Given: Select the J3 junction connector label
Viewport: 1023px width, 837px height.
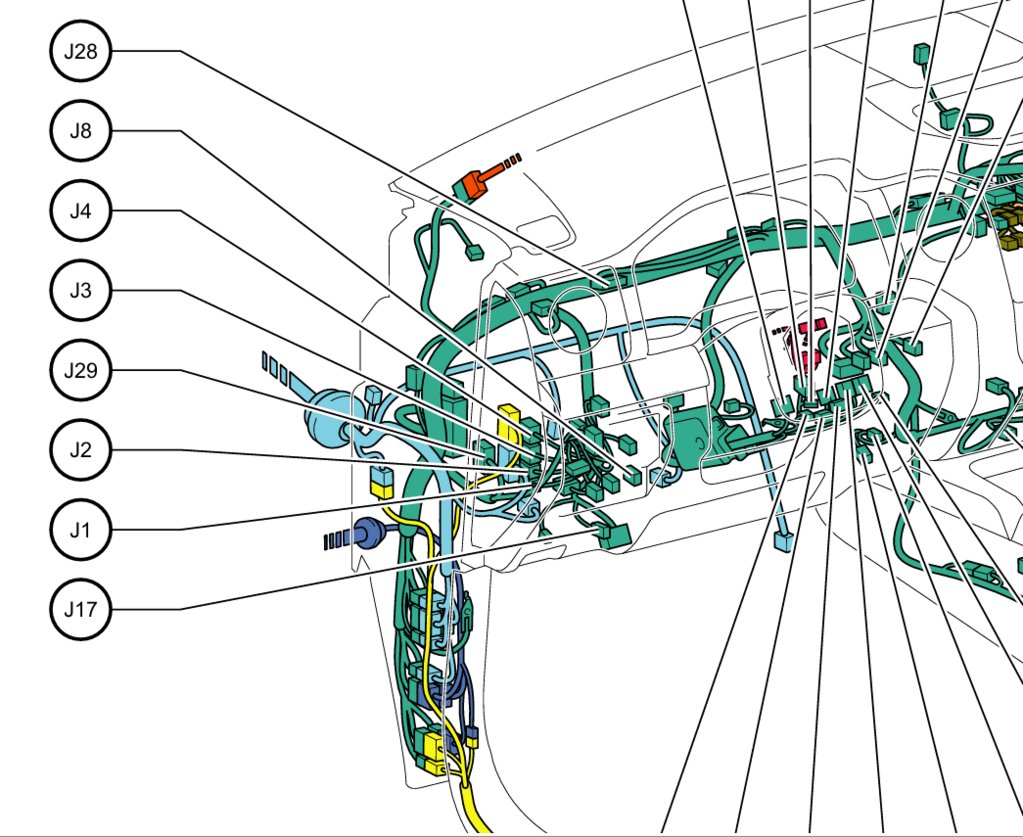Looking at the screenshot, I should (81, 290).
